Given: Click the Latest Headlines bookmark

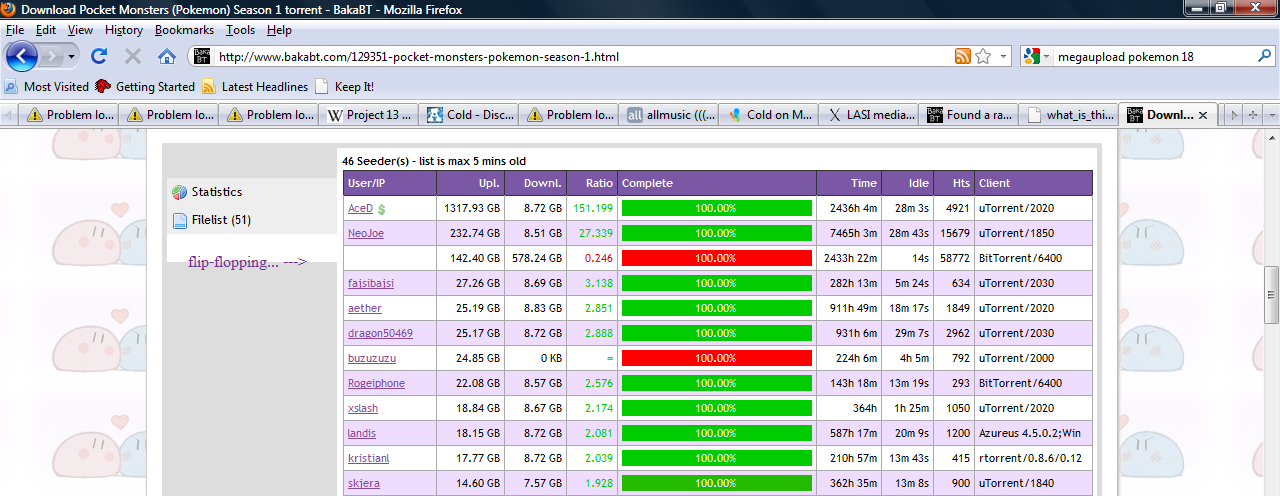Looking at the screenshot, I should (264, 87).
